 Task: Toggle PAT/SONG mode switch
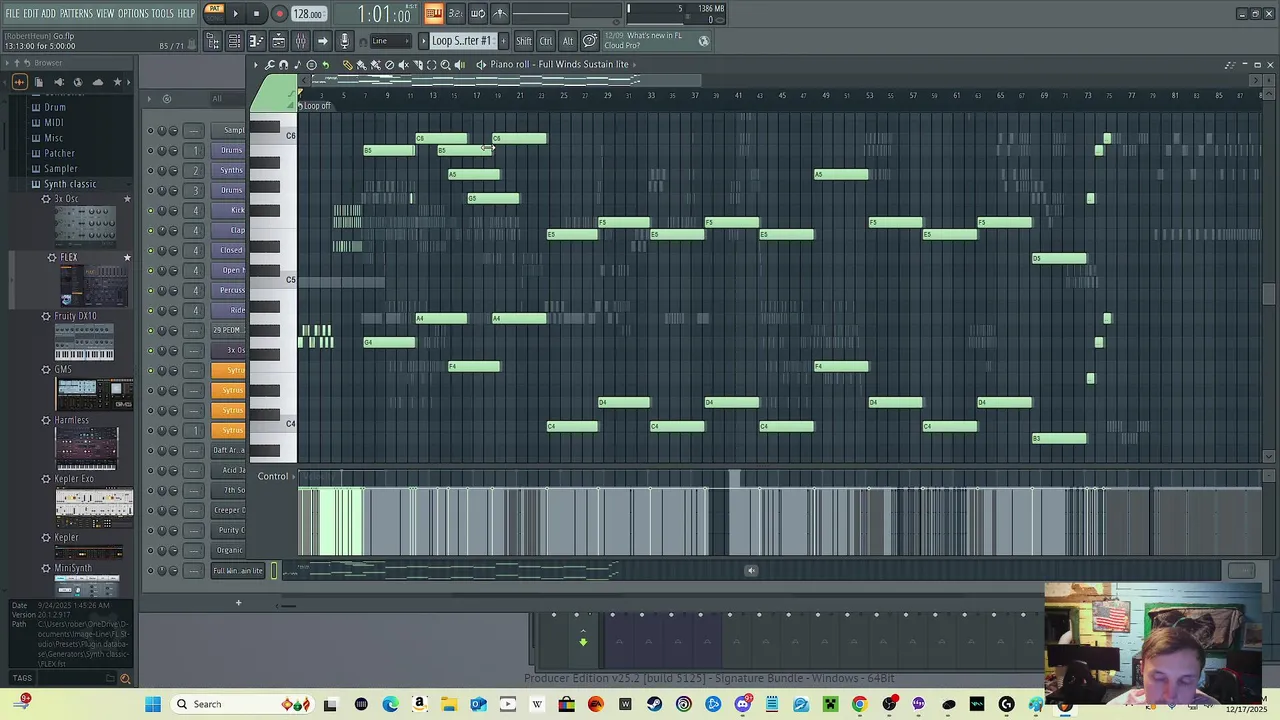pos(214,13)
